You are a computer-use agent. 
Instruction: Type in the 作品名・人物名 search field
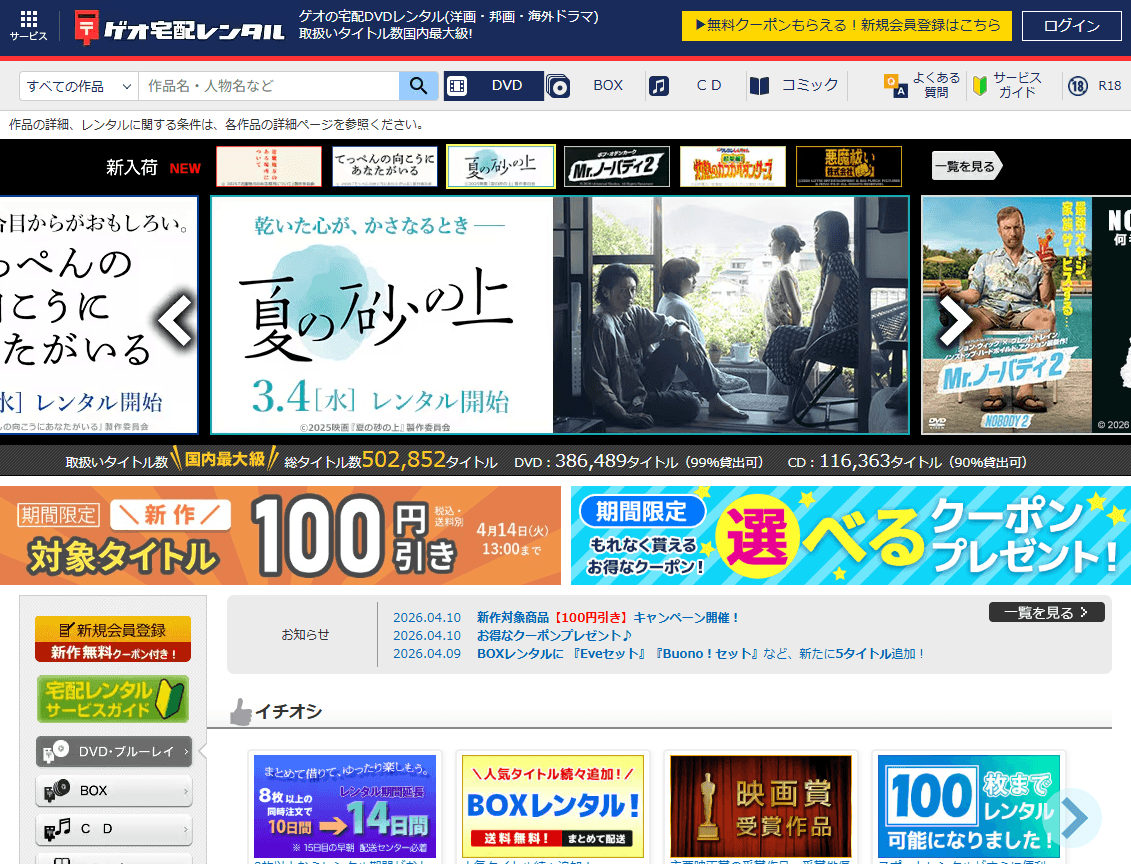pos(268,86)
